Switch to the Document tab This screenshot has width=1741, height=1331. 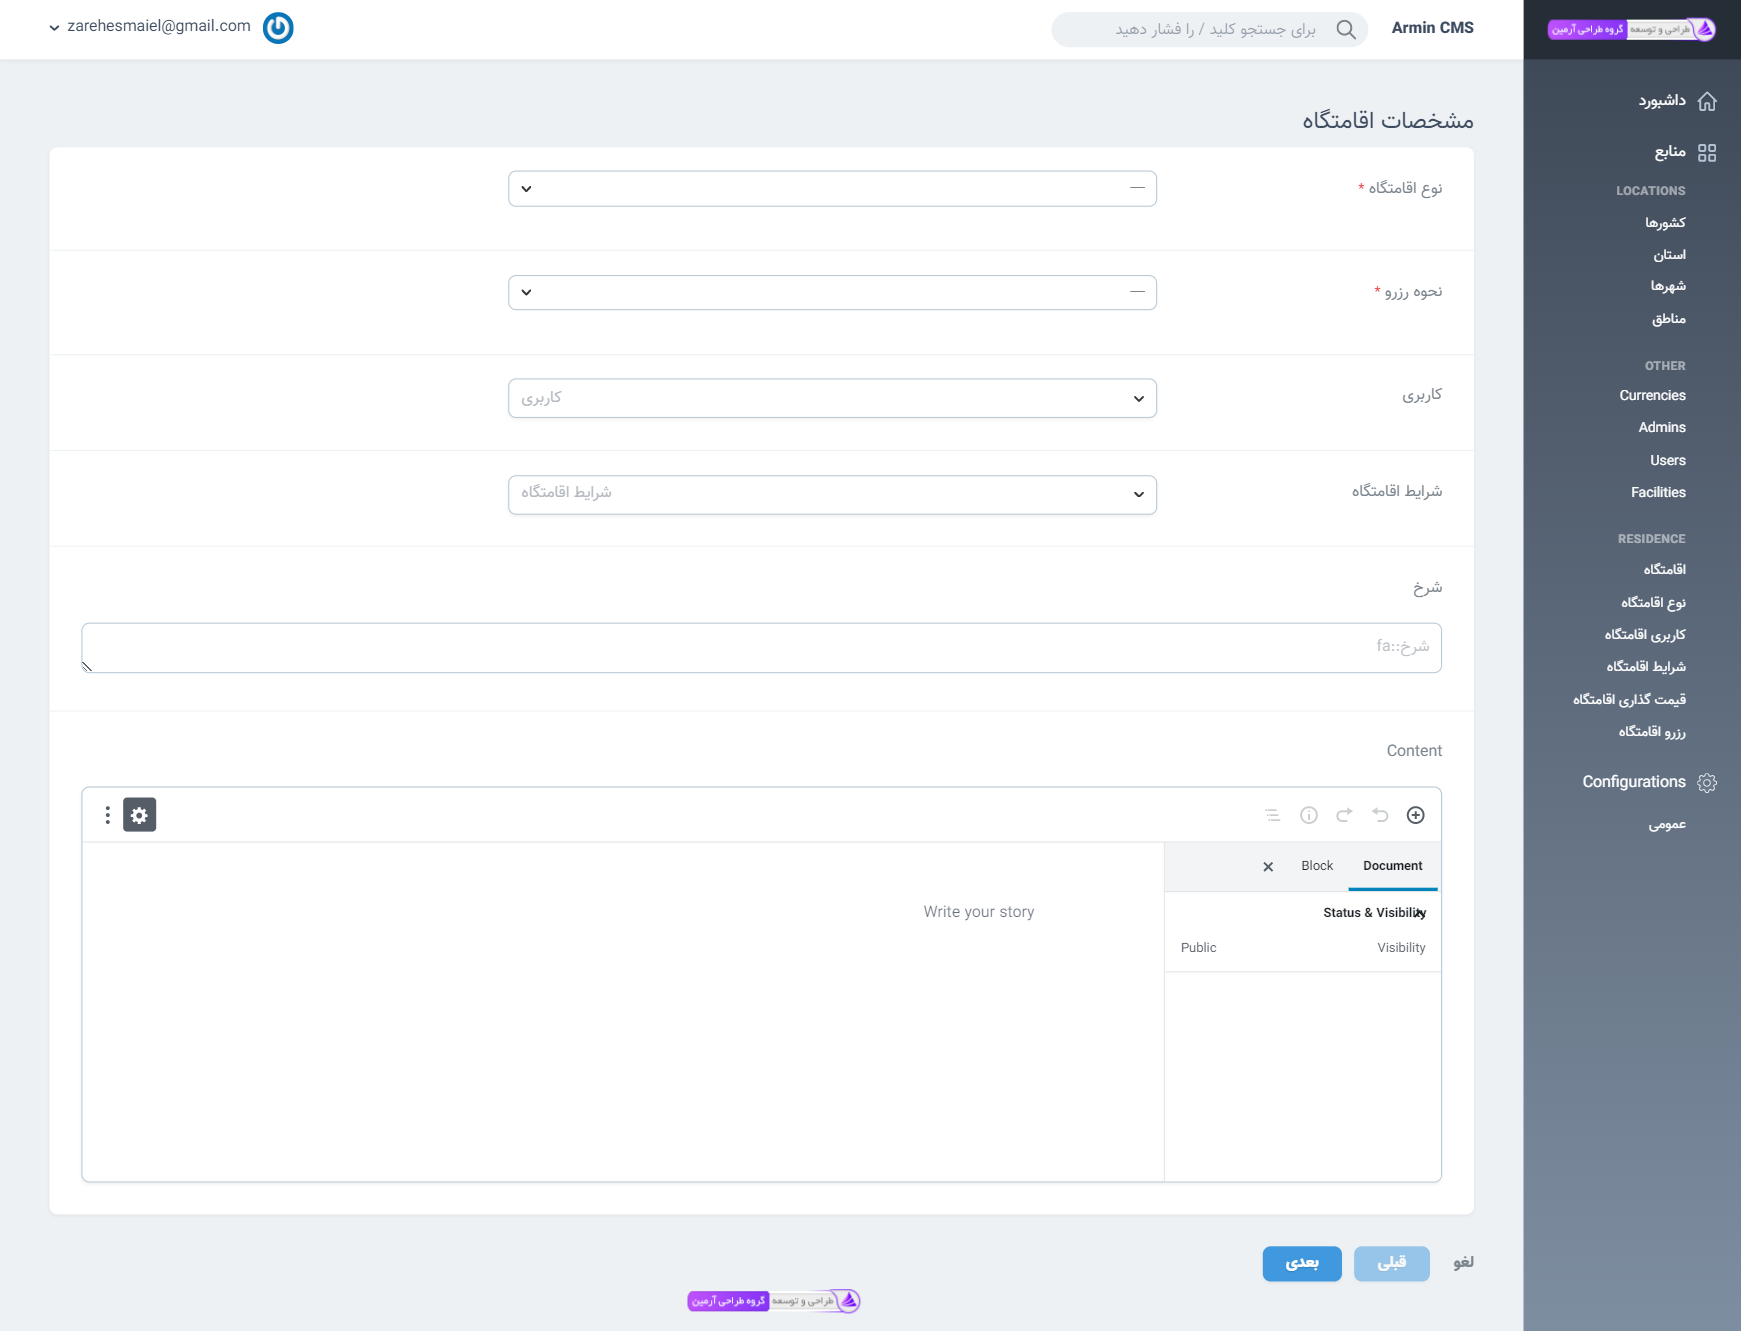(1392, 866)
